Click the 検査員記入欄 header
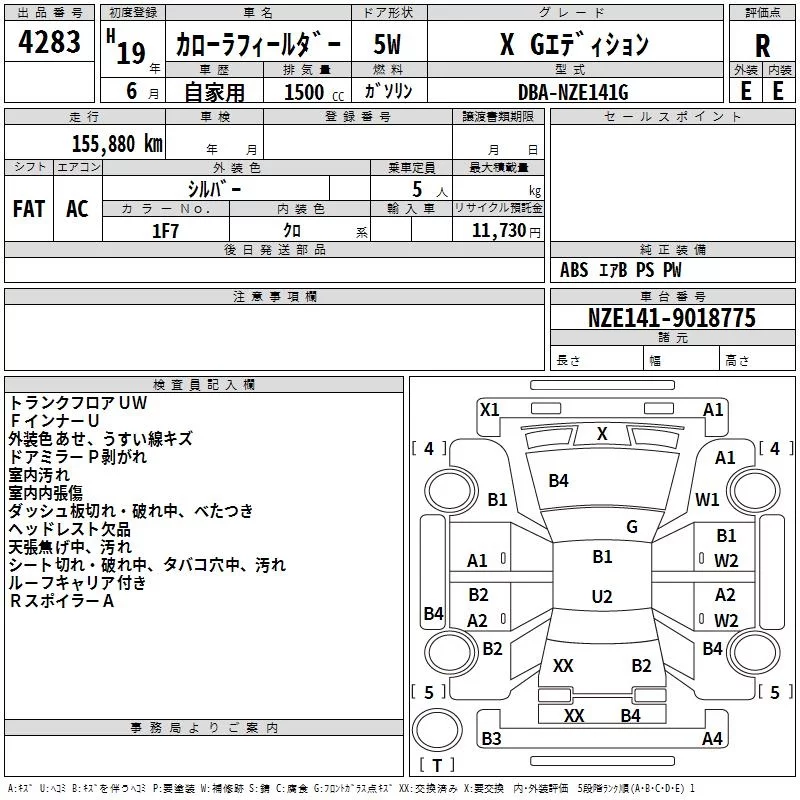Viewport: 800px width, 800px height. coord(204,385)
